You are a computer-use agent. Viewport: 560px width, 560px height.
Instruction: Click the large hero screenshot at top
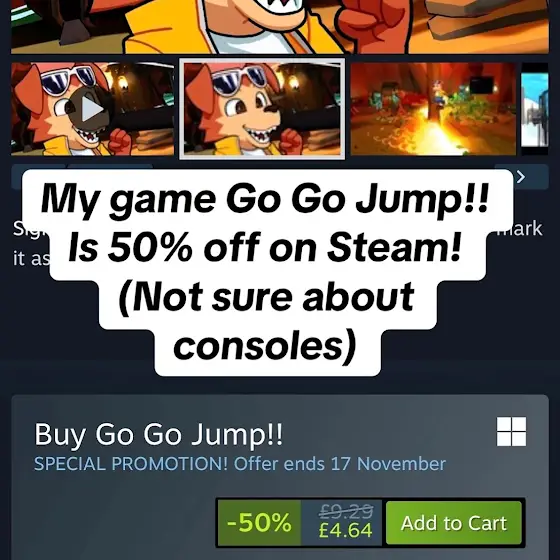click(x=280, y=27)
